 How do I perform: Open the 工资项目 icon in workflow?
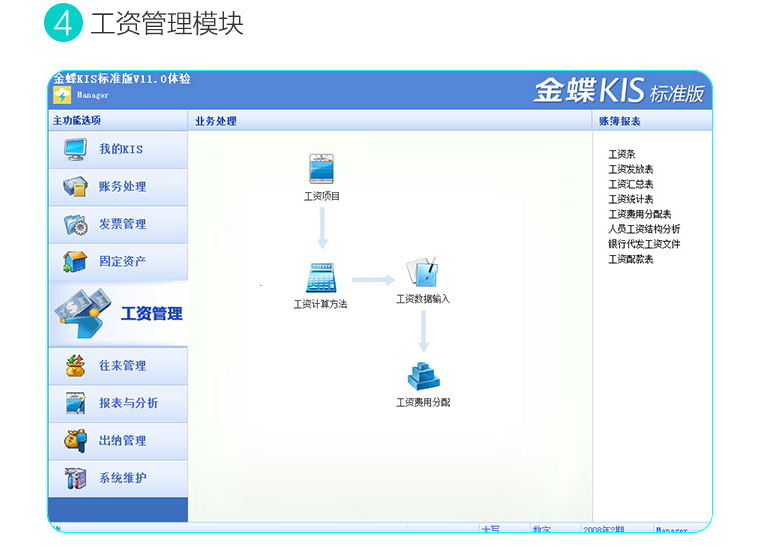(321, 170)
